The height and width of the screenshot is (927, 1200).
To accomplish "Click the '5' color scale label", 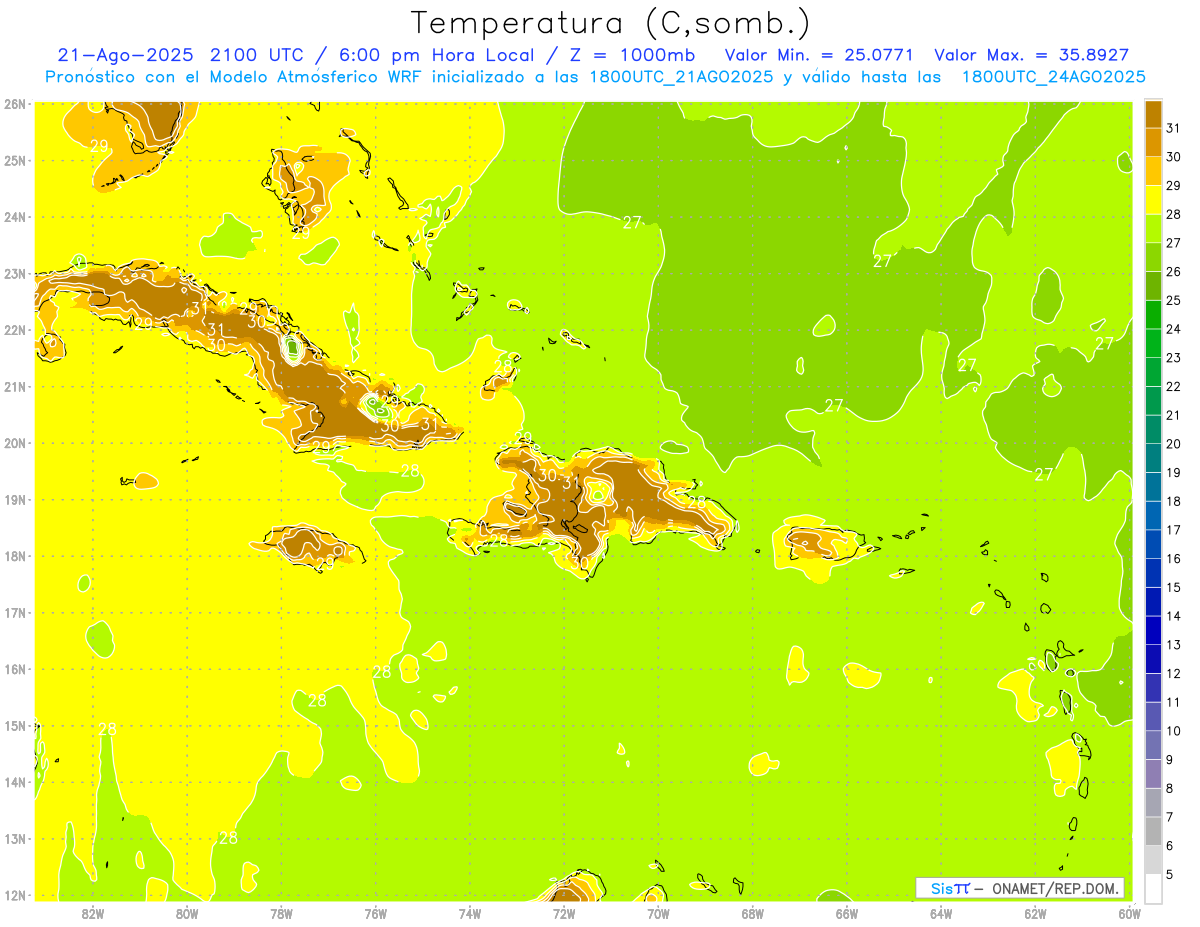I will tap(1170, 875).
